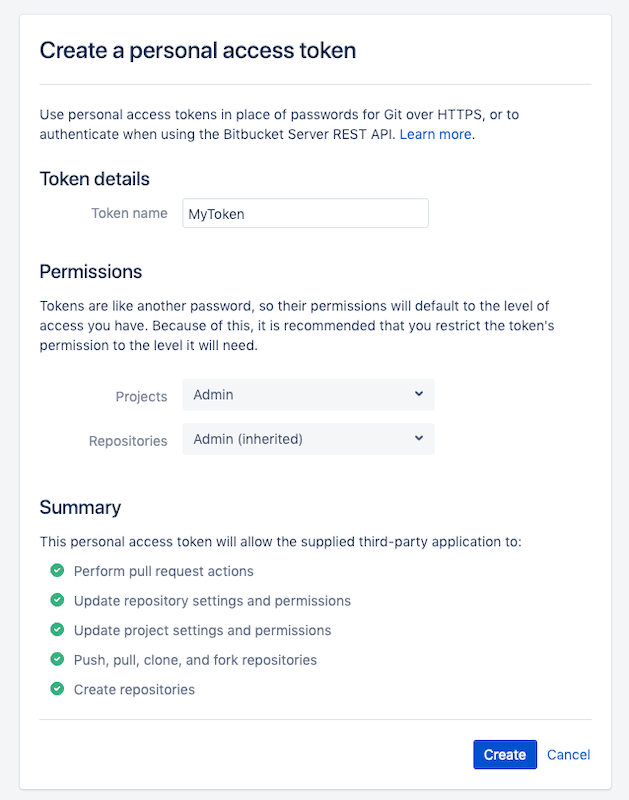629x800 pixels.
Task: Click the "Repositories" field label
Action: point(128,440)
